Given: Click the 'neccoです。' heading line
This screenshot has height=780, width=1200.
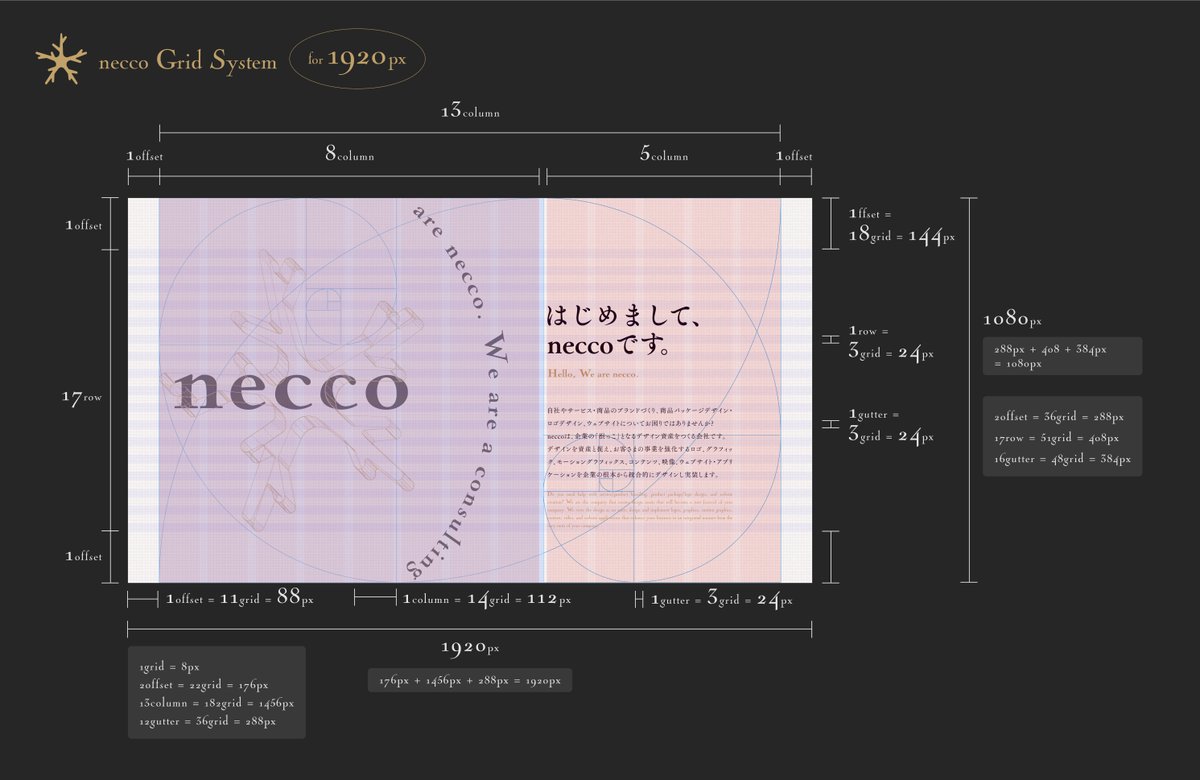Looking at the screenshot, I should point(608,347).
